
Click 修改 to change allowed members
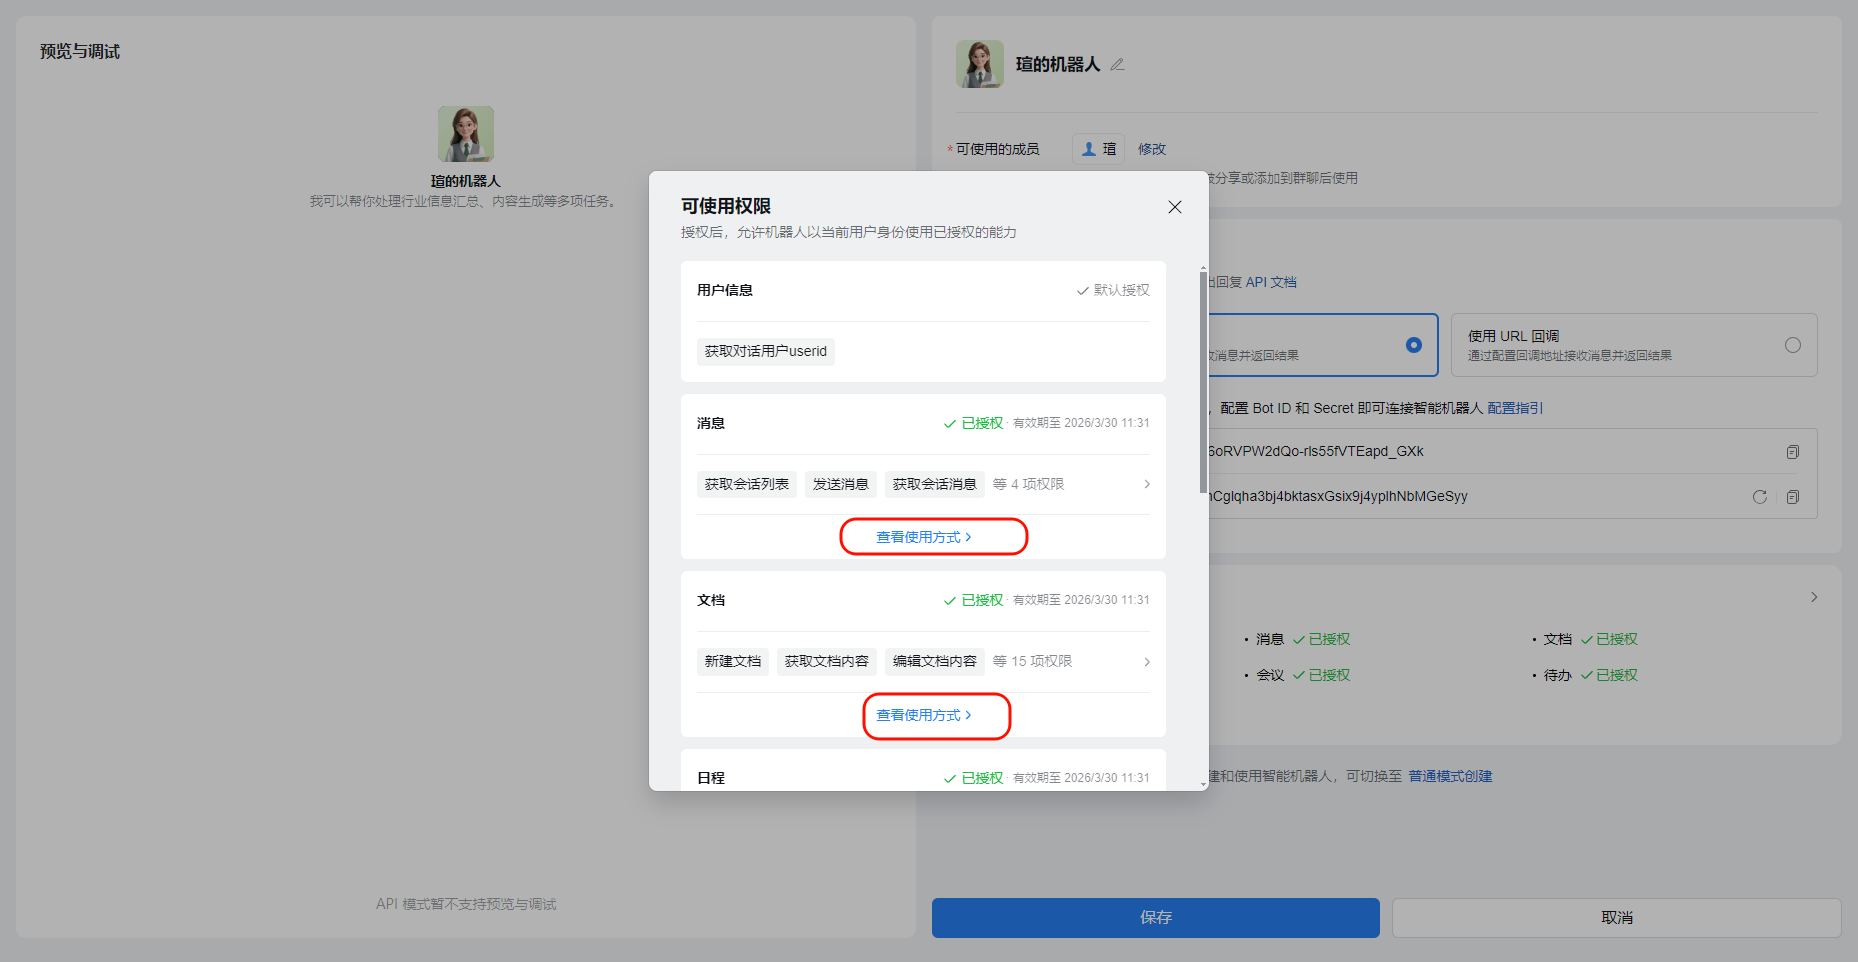click(x=1152, y=149)
